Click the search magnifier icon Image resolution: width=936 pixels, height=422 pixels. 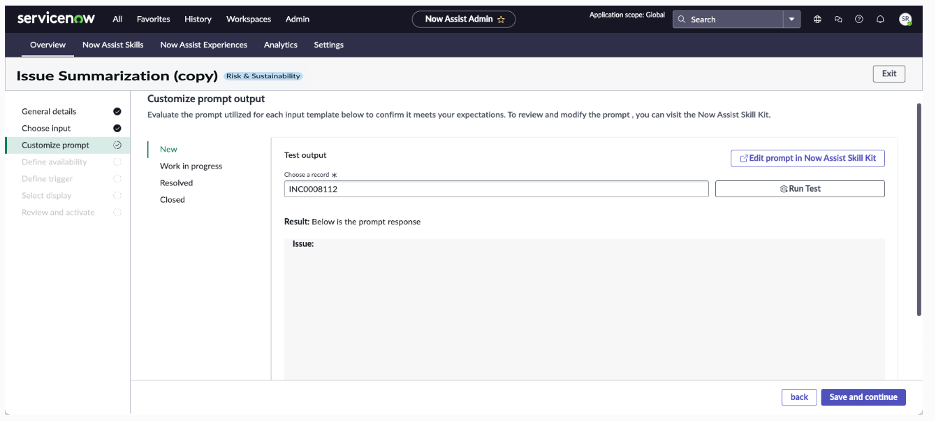[x=682, y=19]
